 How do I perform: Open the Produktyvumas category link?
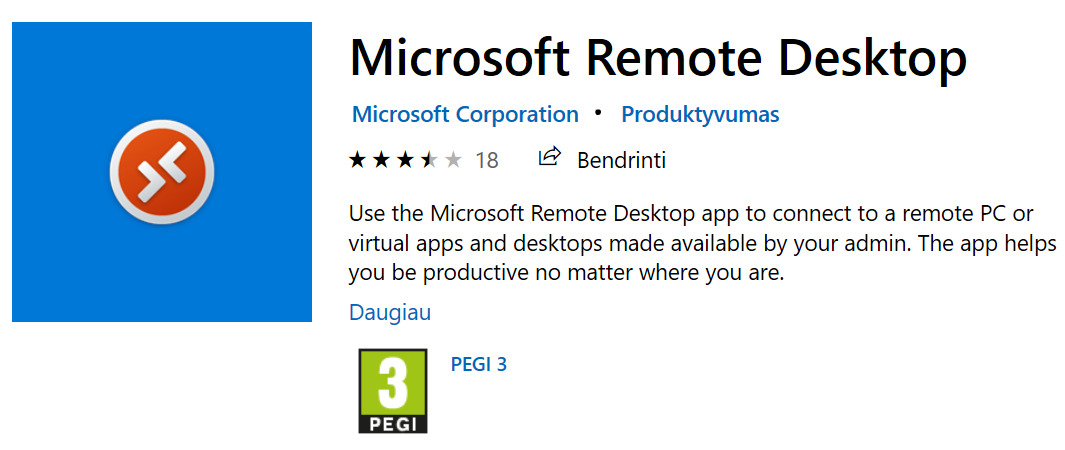point(700,115)
